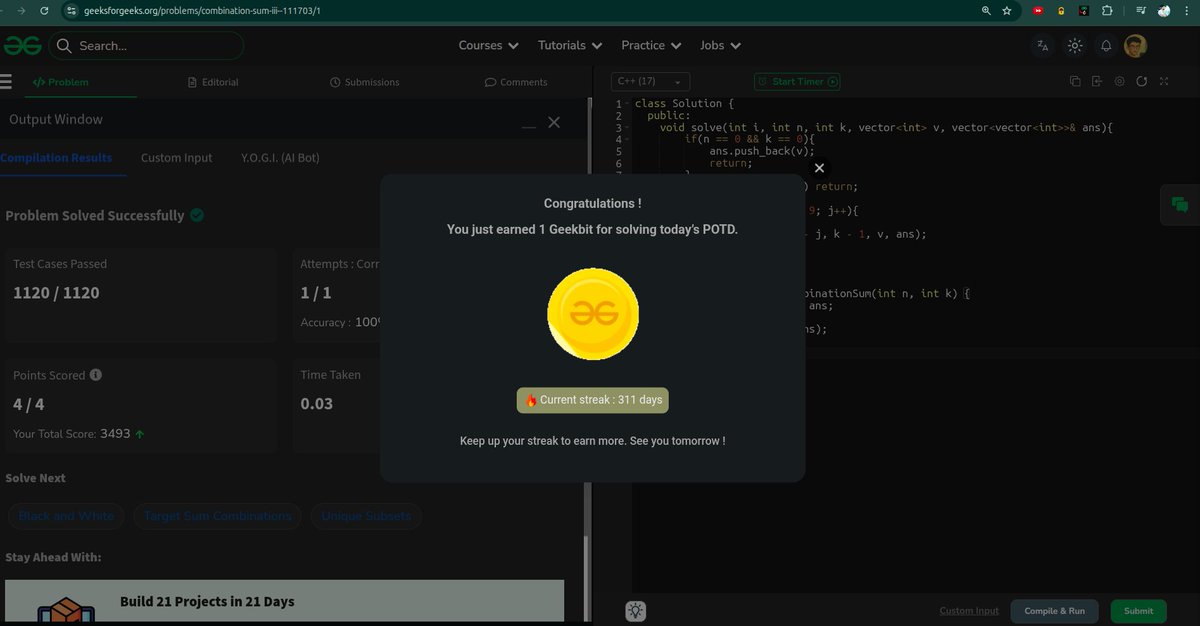Open the editor settings gear icon
Viewport: 1200px width, 626px height.
click(1119, 81)
